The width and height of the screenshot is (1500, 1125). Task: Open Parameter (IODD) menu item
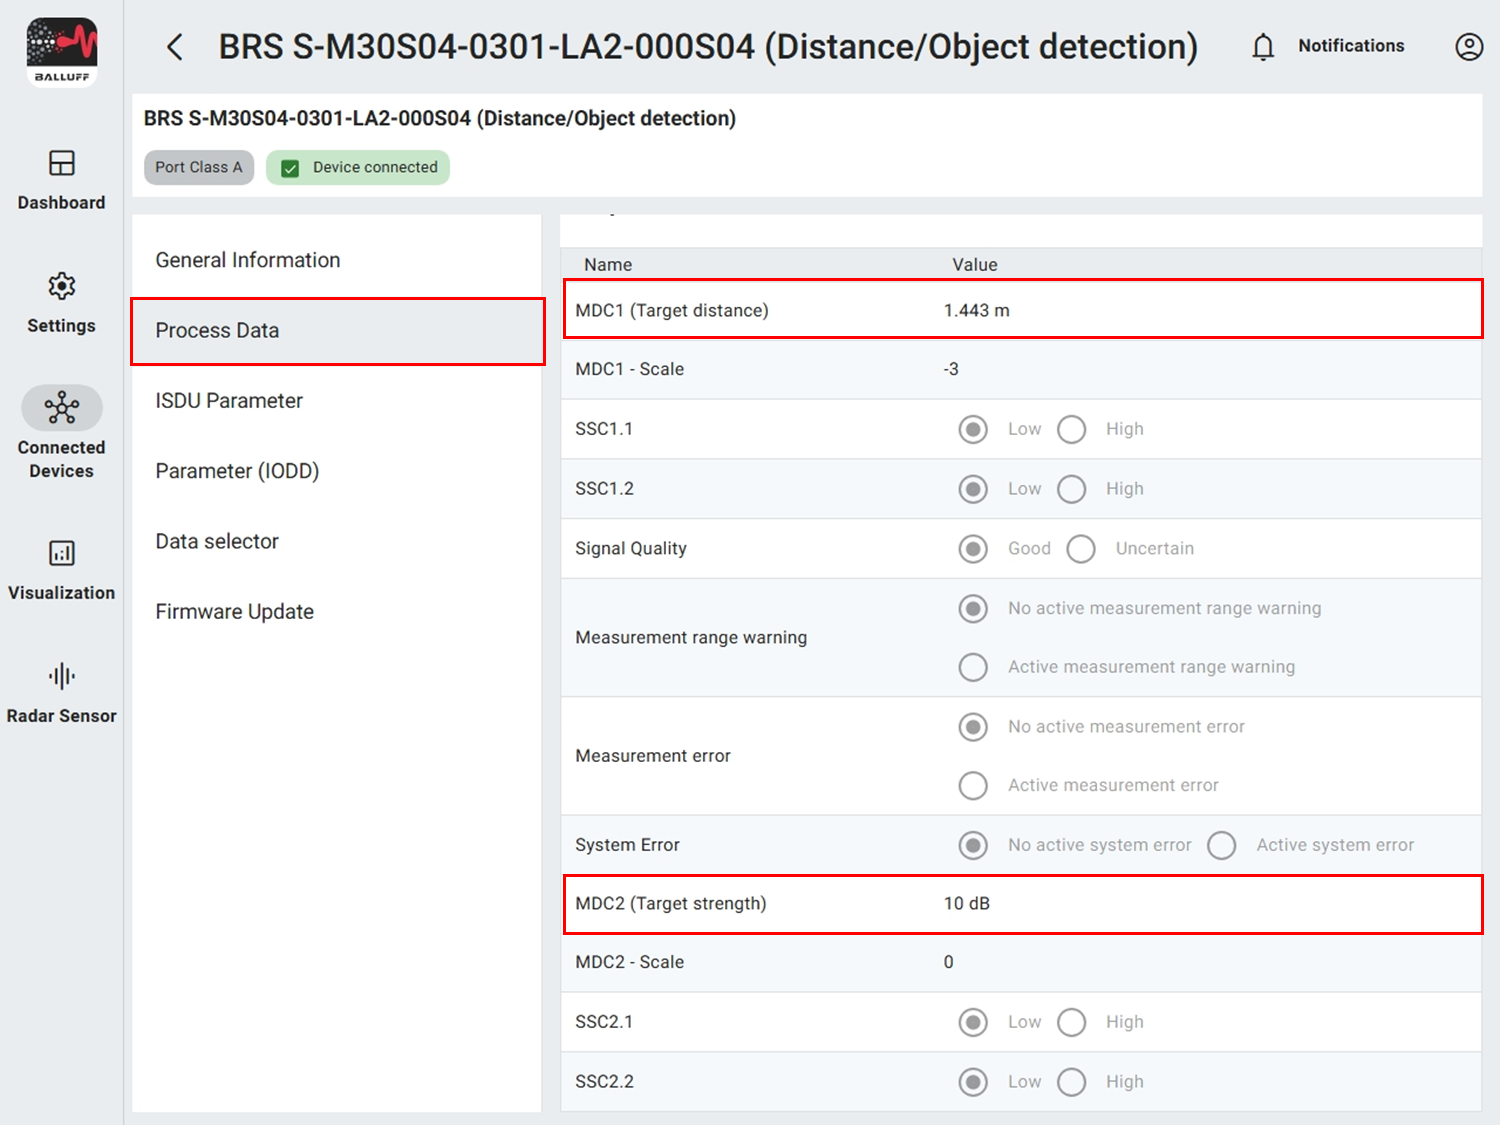pos(237,471)
